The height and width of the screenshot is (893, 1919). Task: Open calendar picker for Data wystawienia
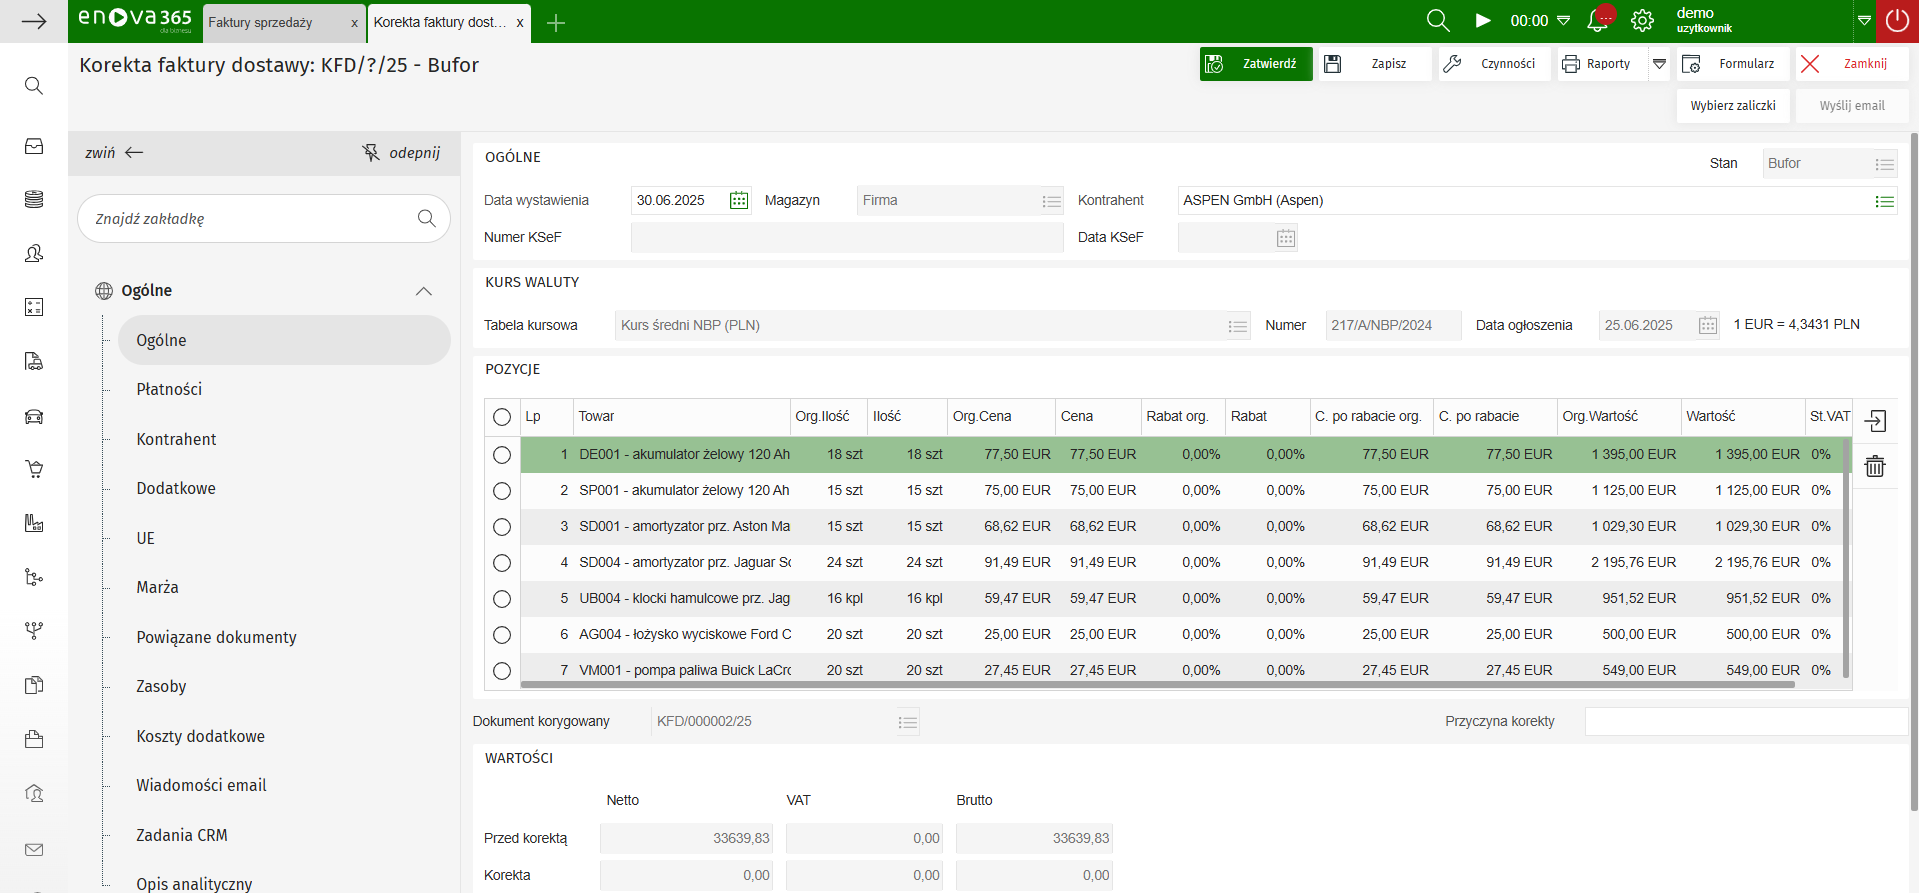pyautogui.click(x=739, y=201)
